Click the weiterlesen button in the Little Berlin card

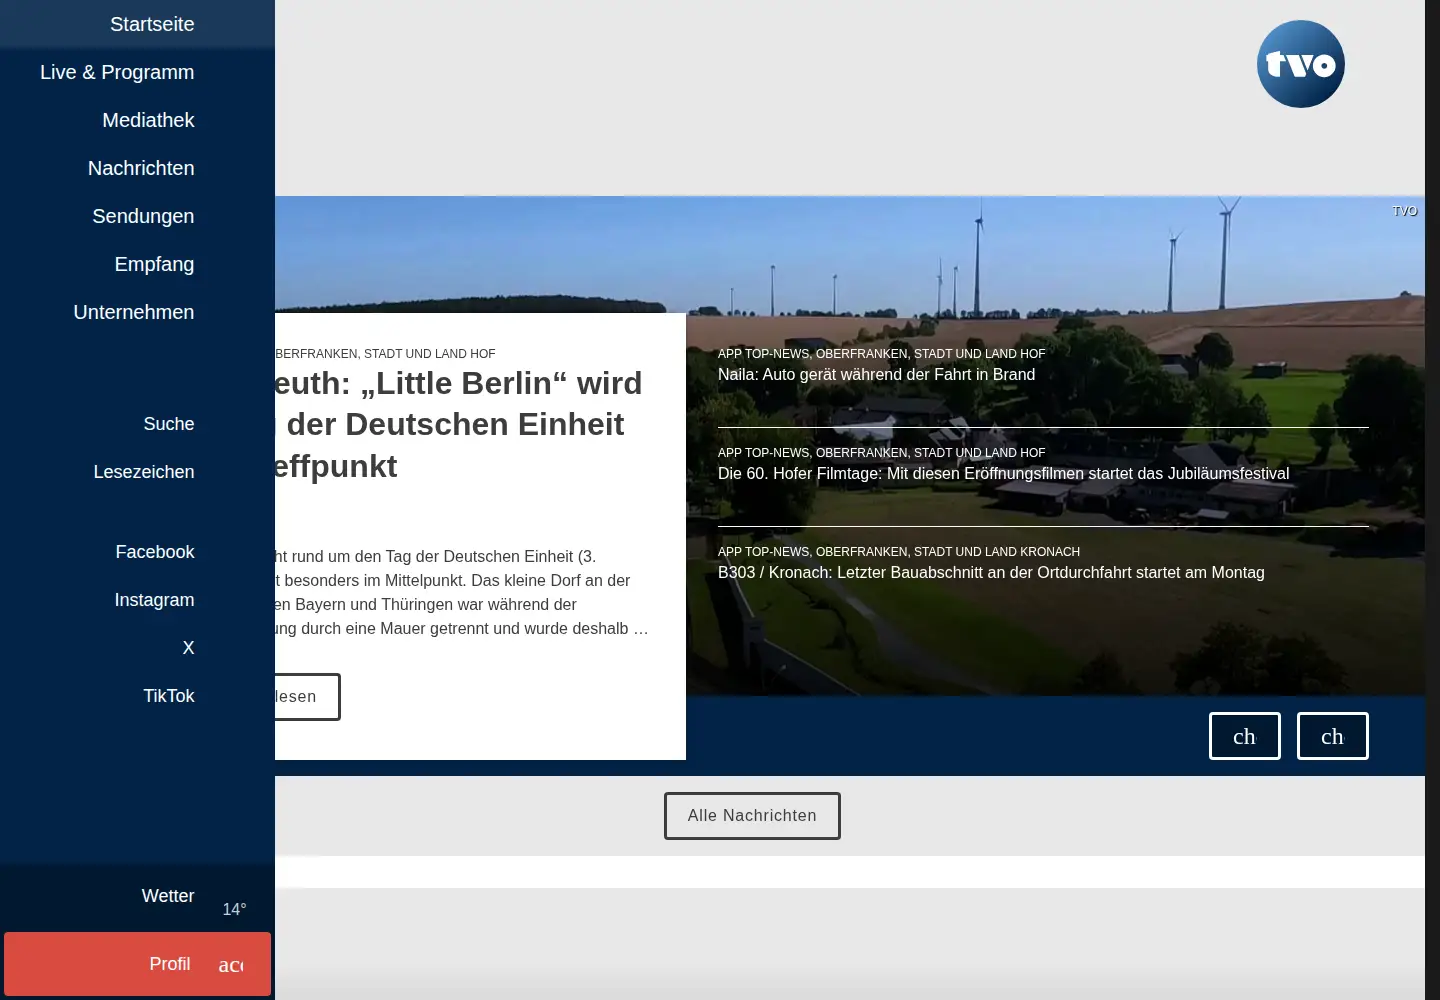[307, 697]
